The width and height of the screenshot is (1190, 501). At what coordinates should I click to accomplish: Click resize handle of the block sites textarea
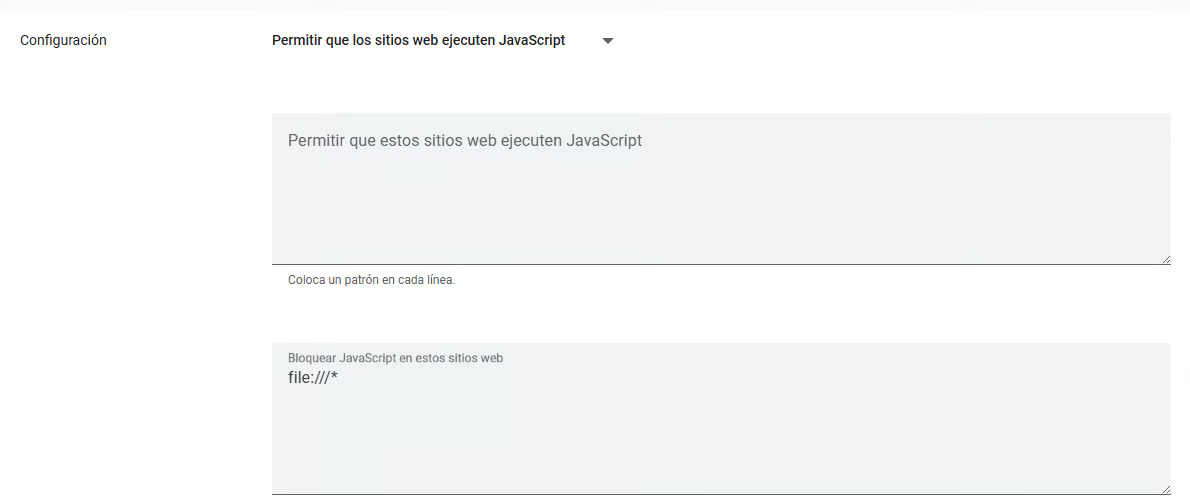[x=1165, y=489]
